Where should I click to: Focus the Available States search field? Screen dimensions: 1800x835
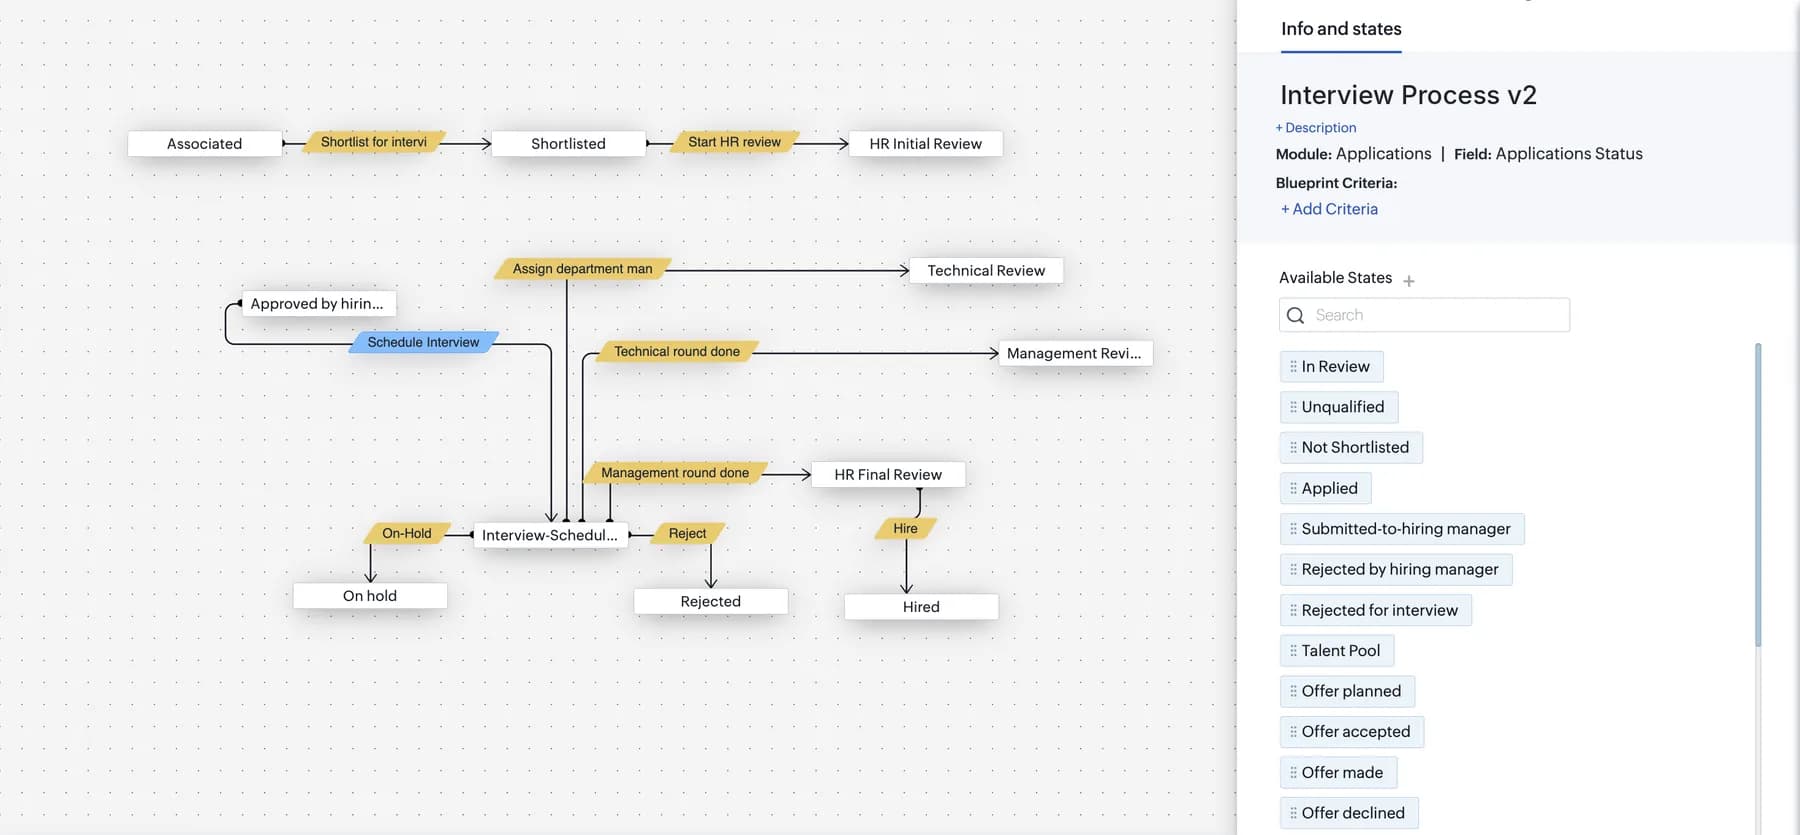(x=1424, y=315)
